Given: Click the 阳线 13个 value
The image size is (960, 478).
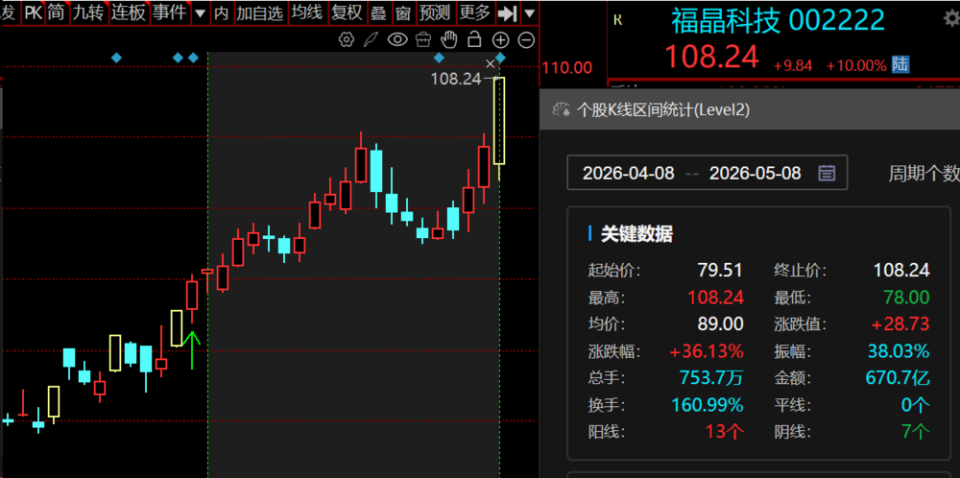Looking at the screenshot, I should 724,432.
